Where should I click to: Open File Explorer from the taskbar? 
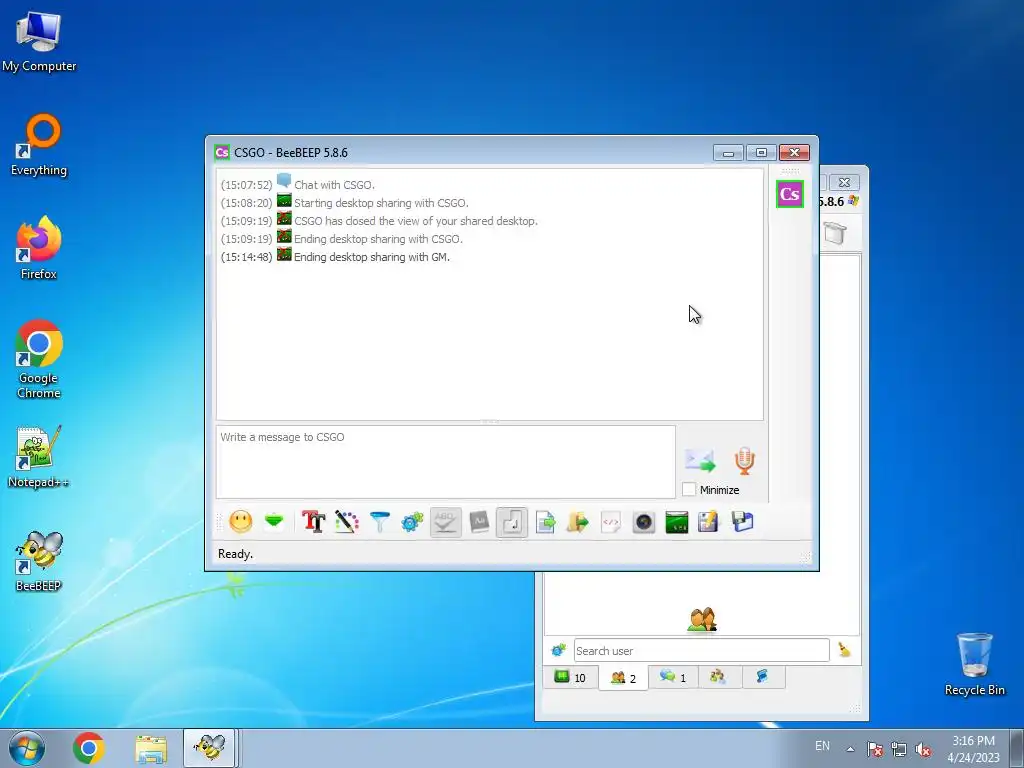coord(151,748)
